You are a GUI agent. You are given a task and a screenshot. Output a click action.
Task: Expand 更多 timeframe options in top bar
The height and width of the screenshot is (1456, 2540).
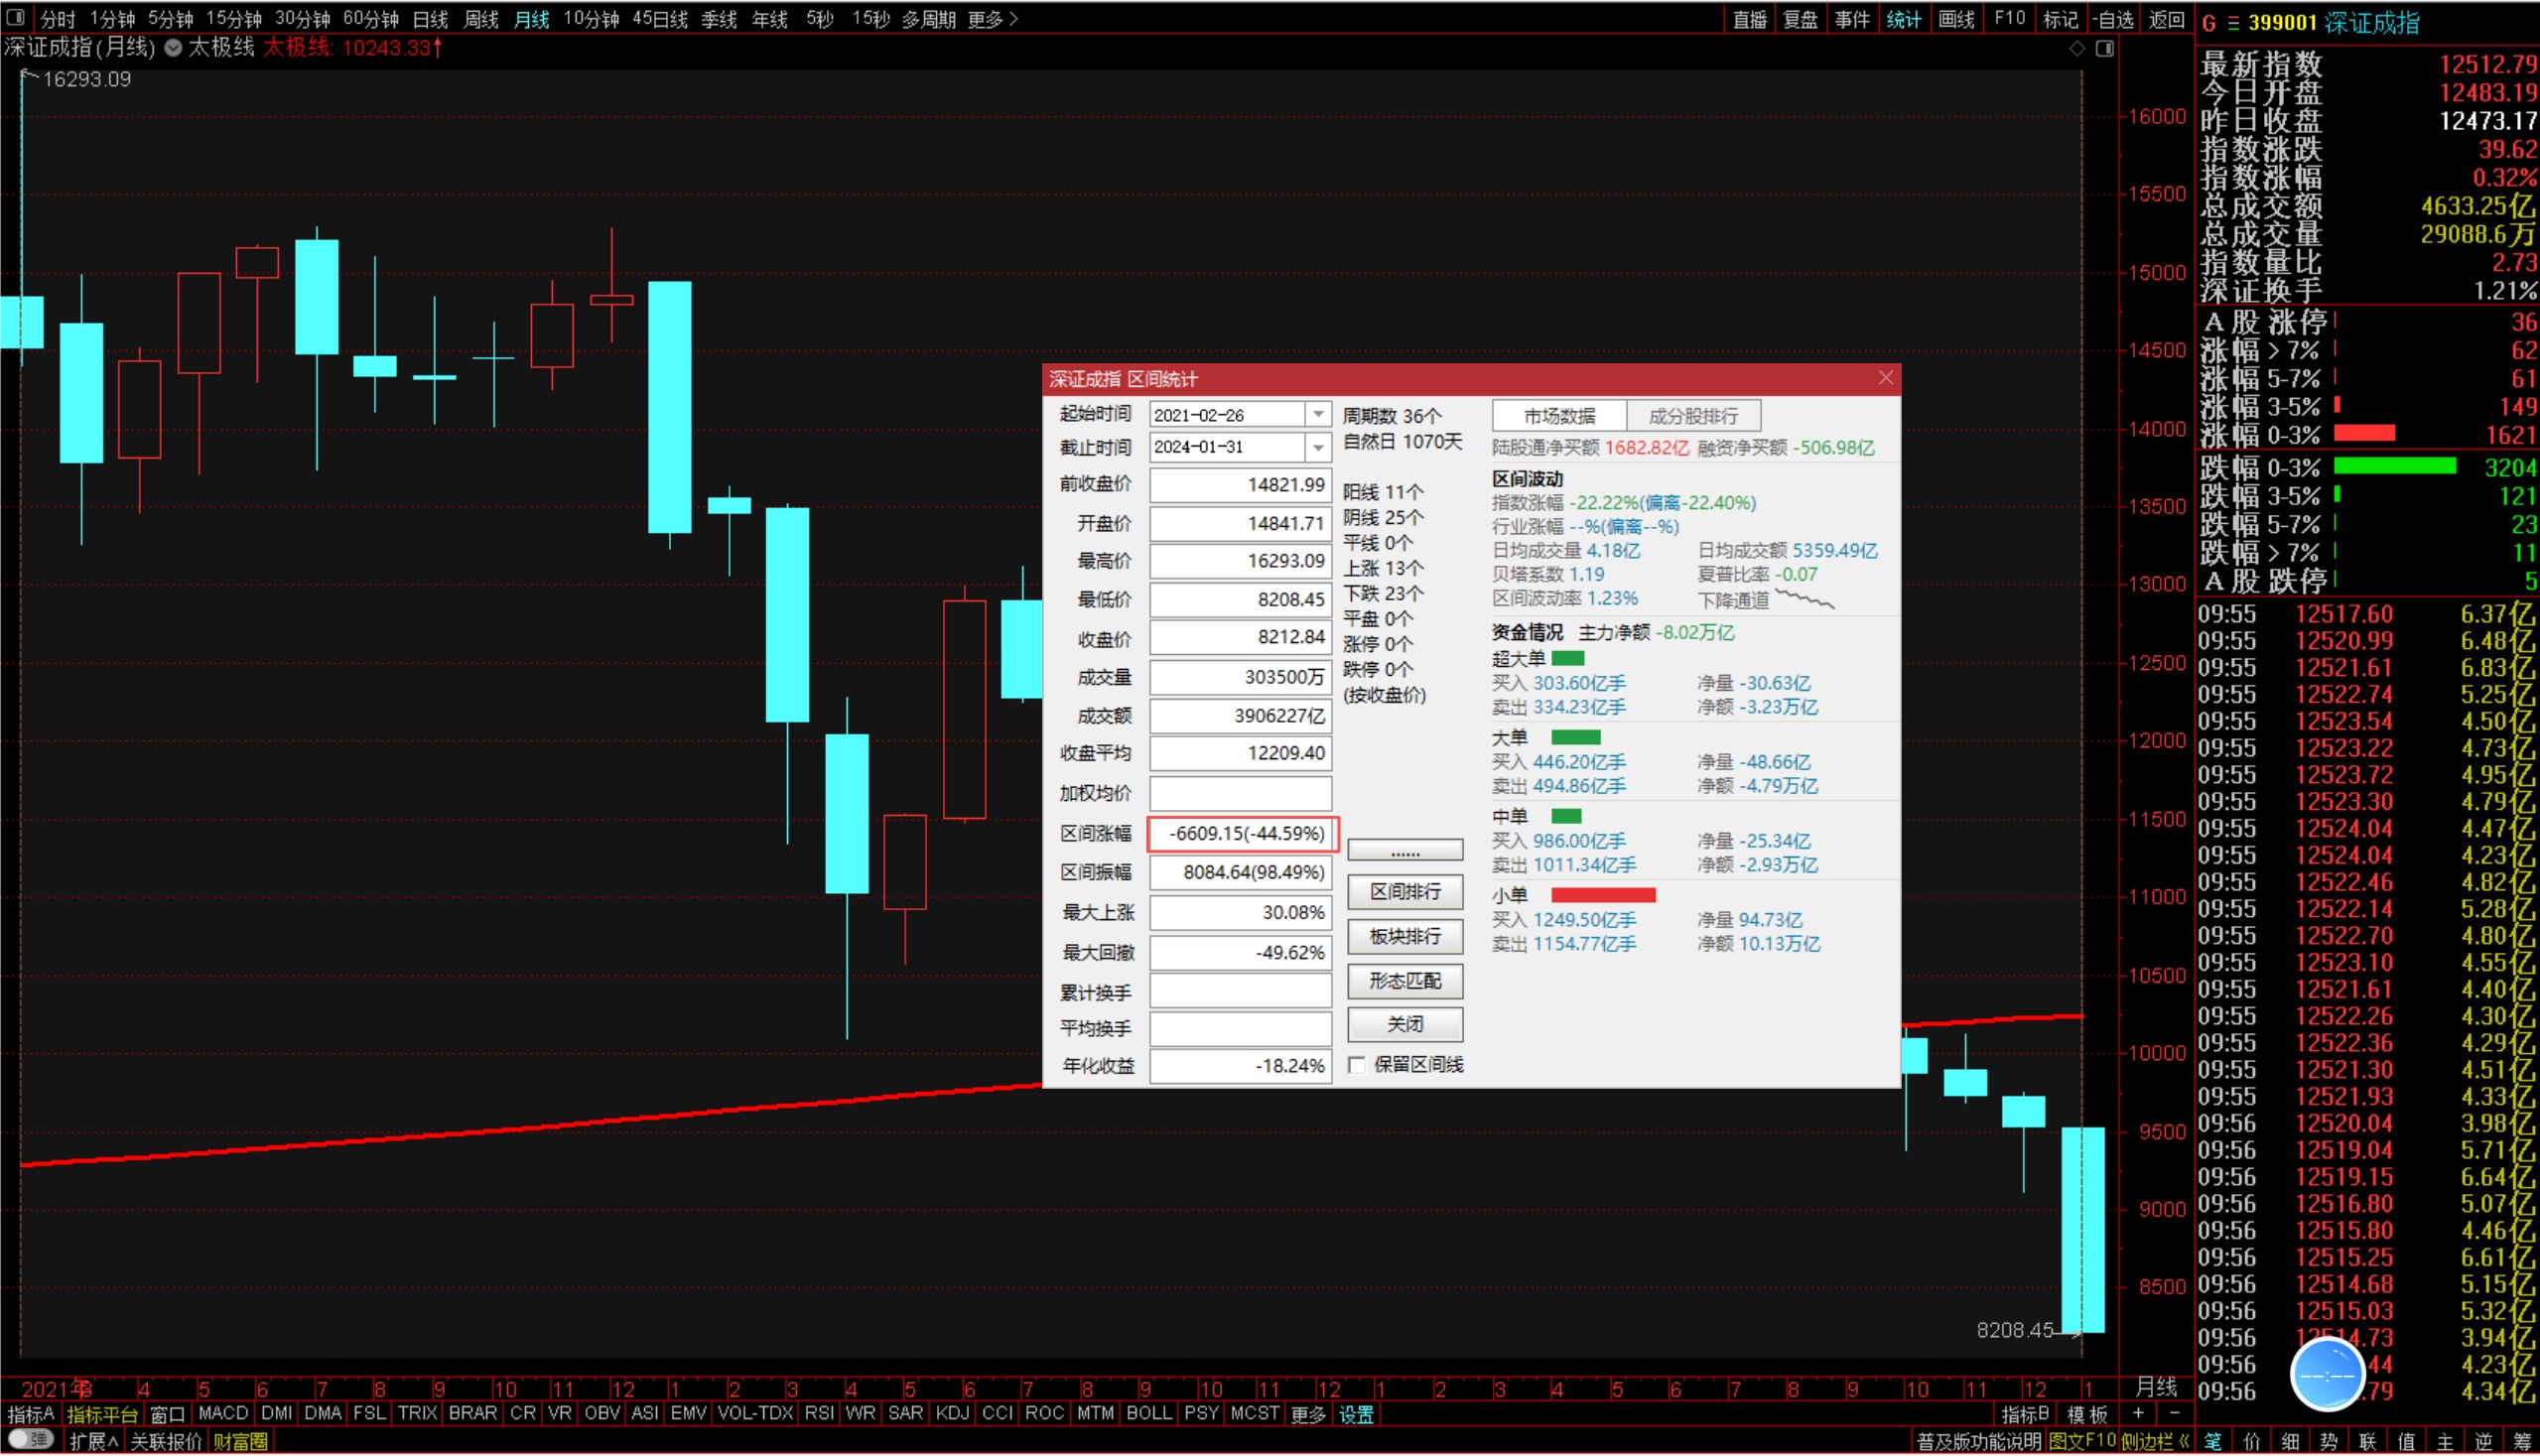tap(992, 19)
